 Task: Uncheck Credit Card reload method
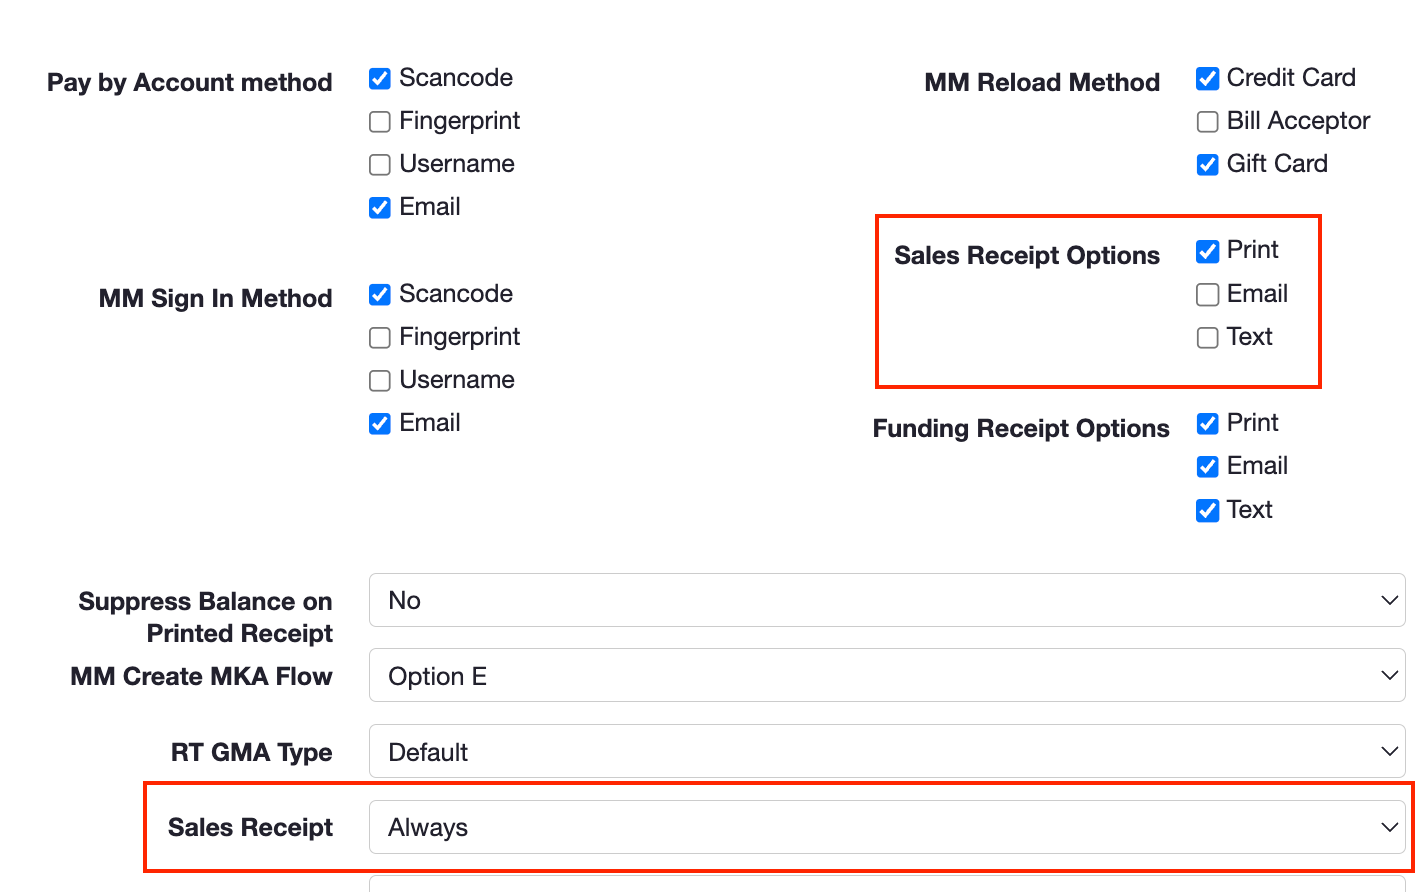[x=1208, y=79]
